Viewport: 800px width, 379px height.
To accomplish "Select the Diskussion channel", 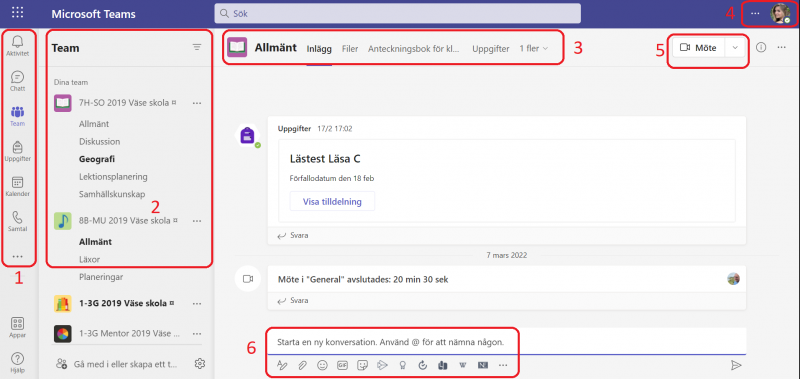I will (99, 141).
